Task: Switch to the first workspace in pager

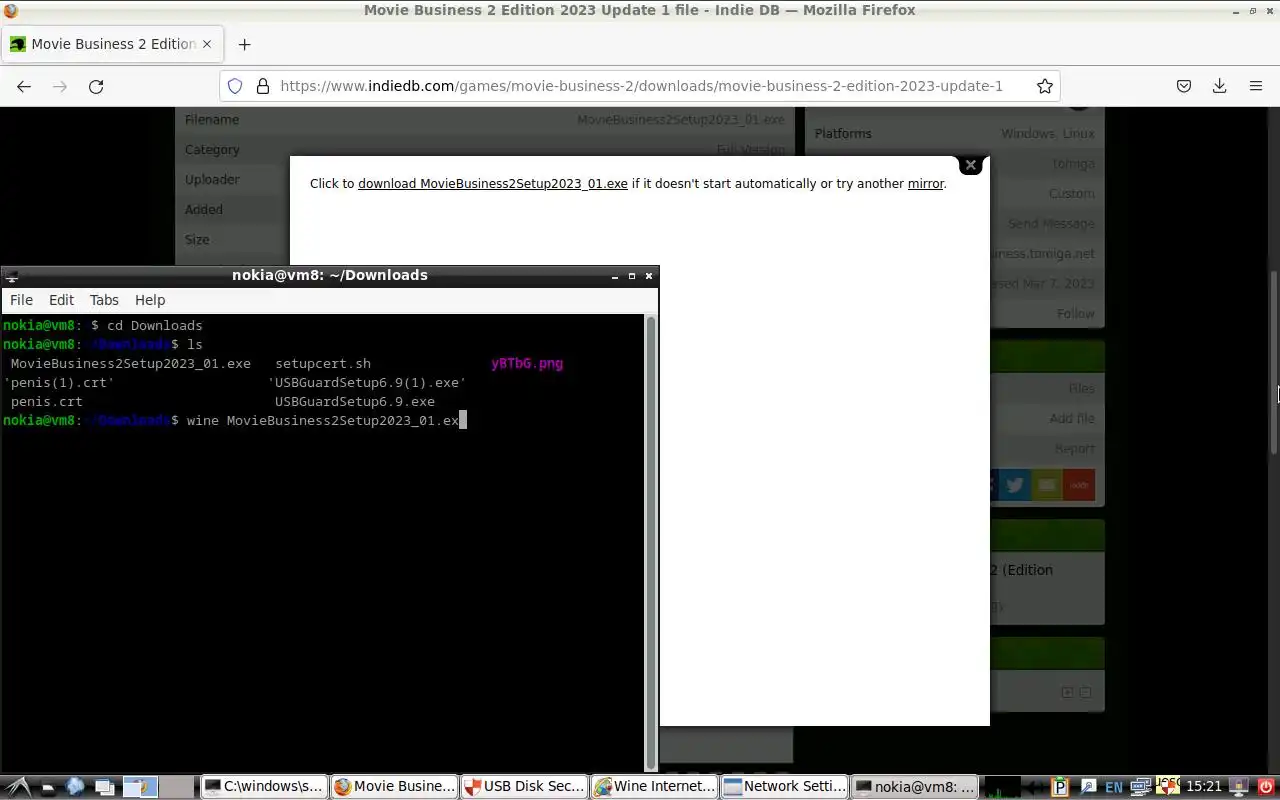Action: (141, 787)
